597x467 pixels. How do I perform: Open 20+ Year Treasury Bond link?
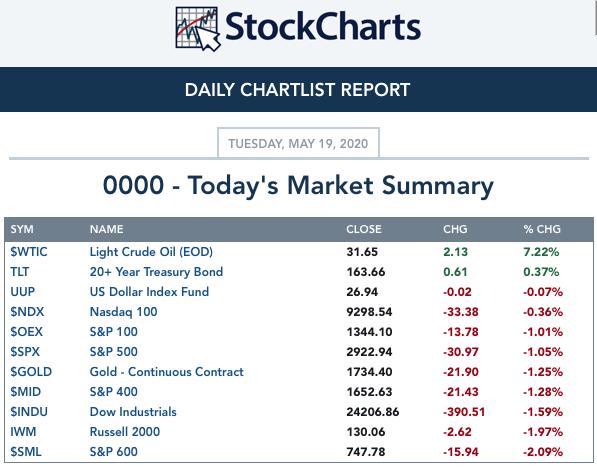[156, 272]
